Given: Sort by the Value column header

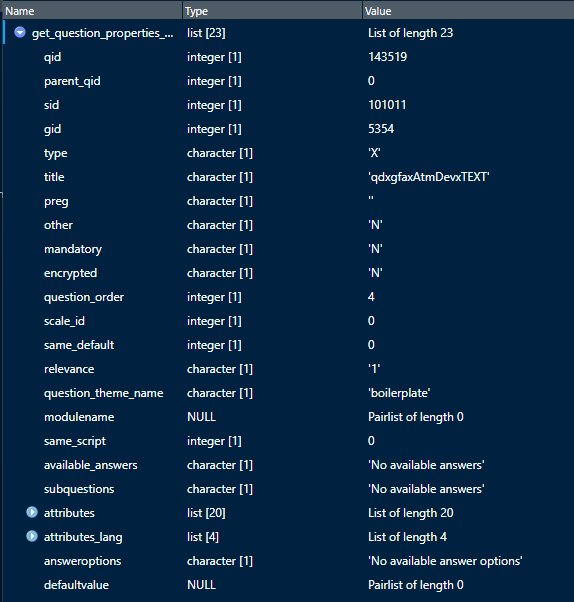Looking at the screenshot, I should (x=468, y=11).
